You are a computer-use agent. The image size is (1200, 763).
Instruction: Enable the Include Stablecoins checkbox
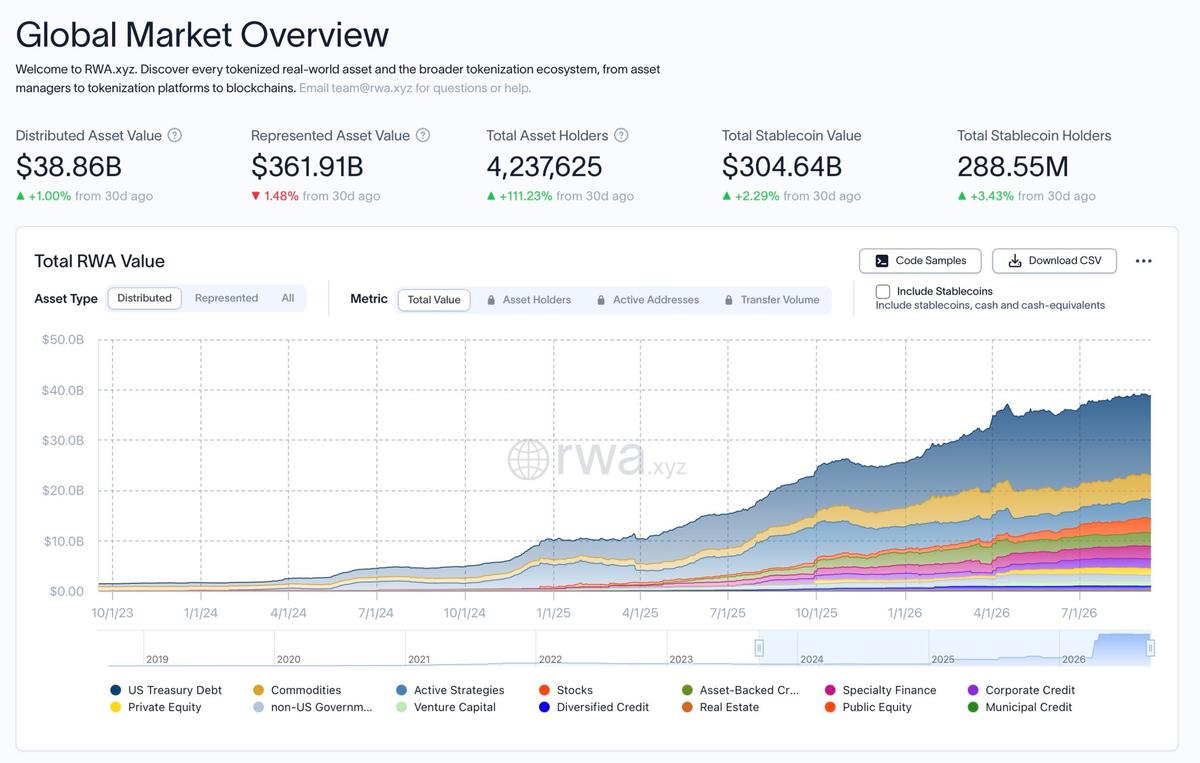coord(883,291)
